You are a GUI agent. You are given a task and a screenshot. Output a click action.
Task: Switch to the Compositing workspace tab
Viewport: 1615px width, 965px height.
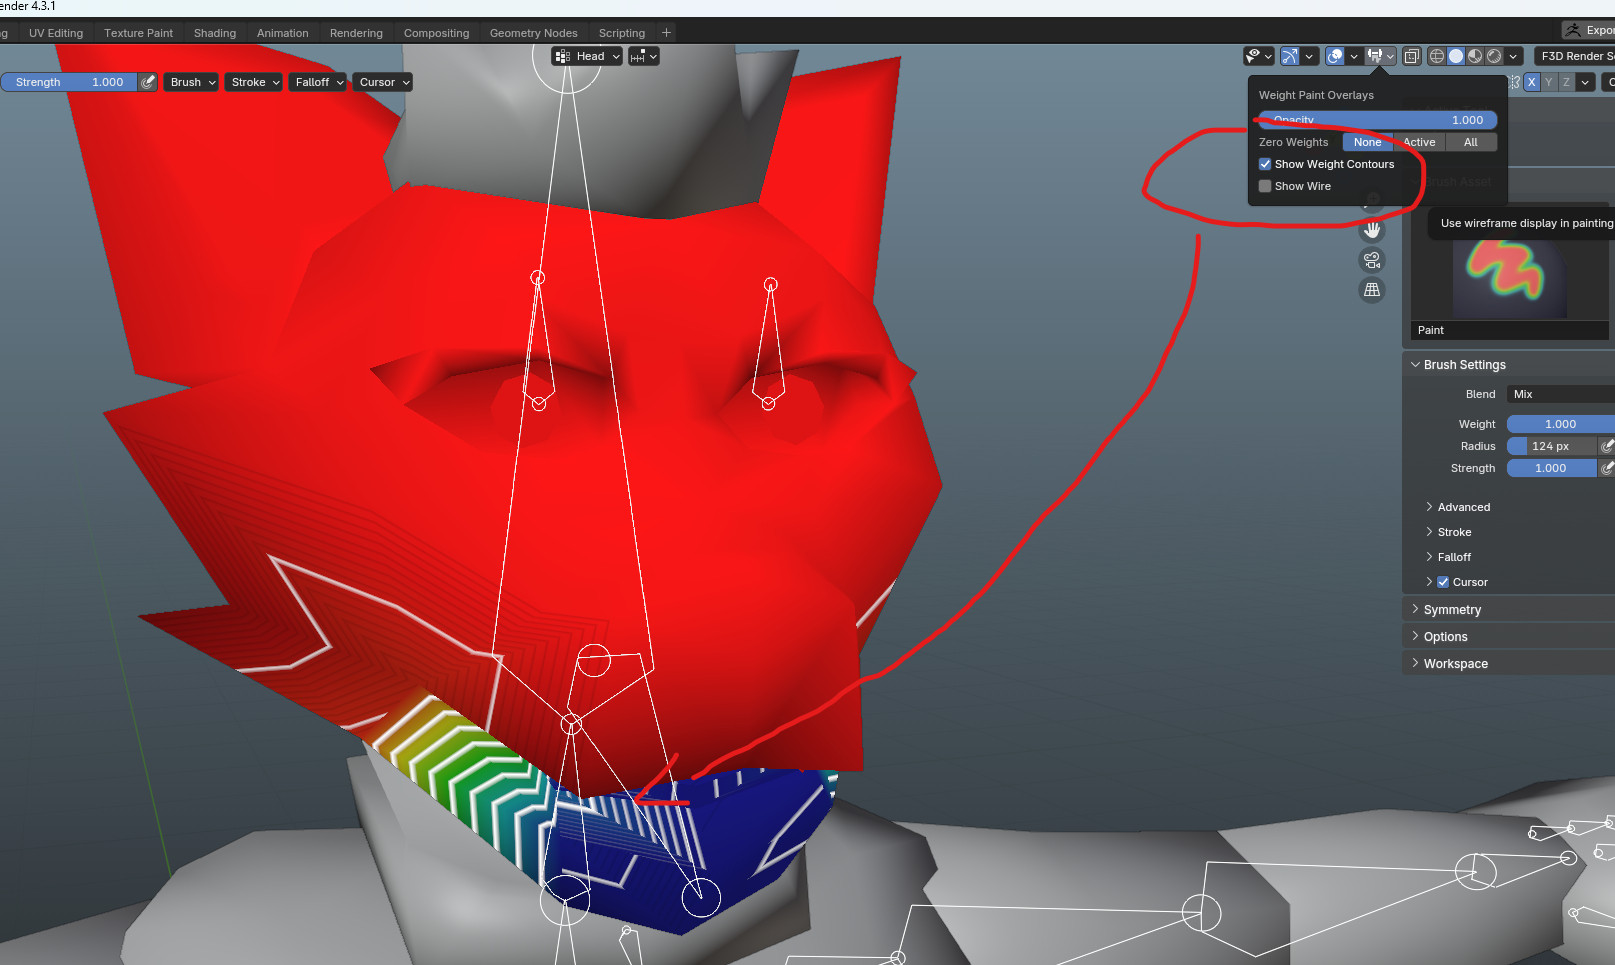click(x=436, y=33)
